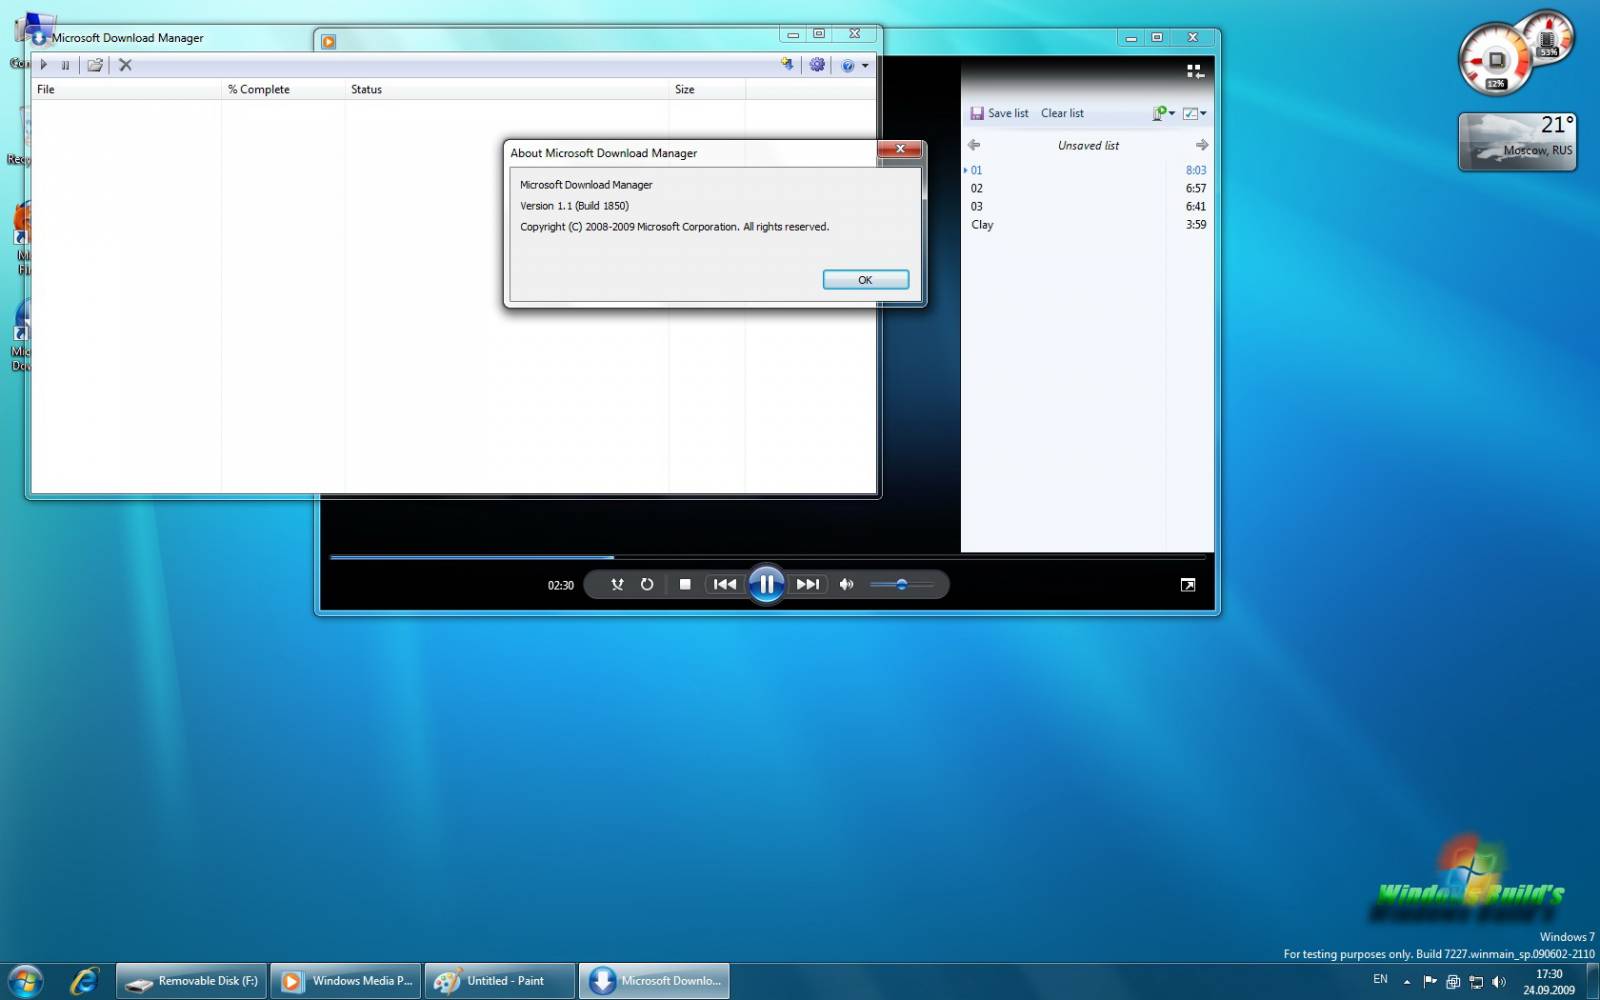Click the previous list back arrow
This screenshot has height=1000, width=1600.
[x=974, y=145]
